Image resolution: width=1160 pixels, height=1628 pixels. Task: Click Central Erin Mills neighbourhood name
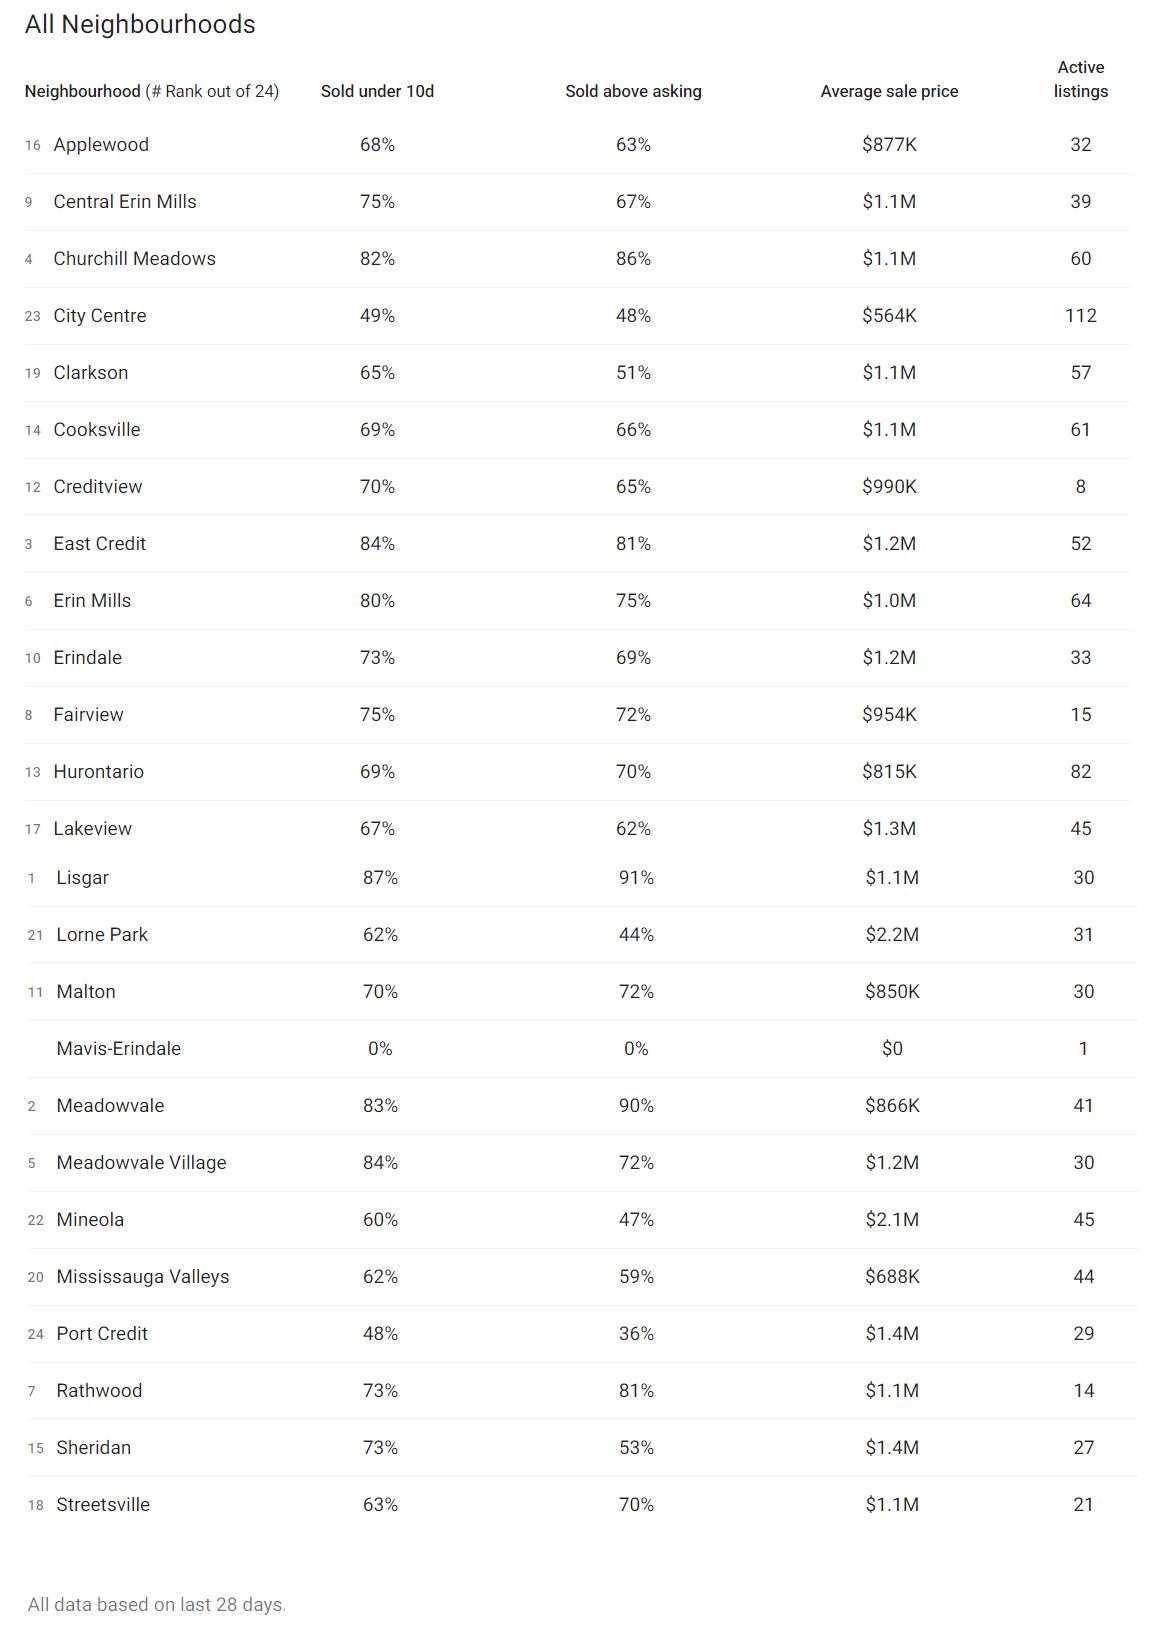(x=125, y=202)
